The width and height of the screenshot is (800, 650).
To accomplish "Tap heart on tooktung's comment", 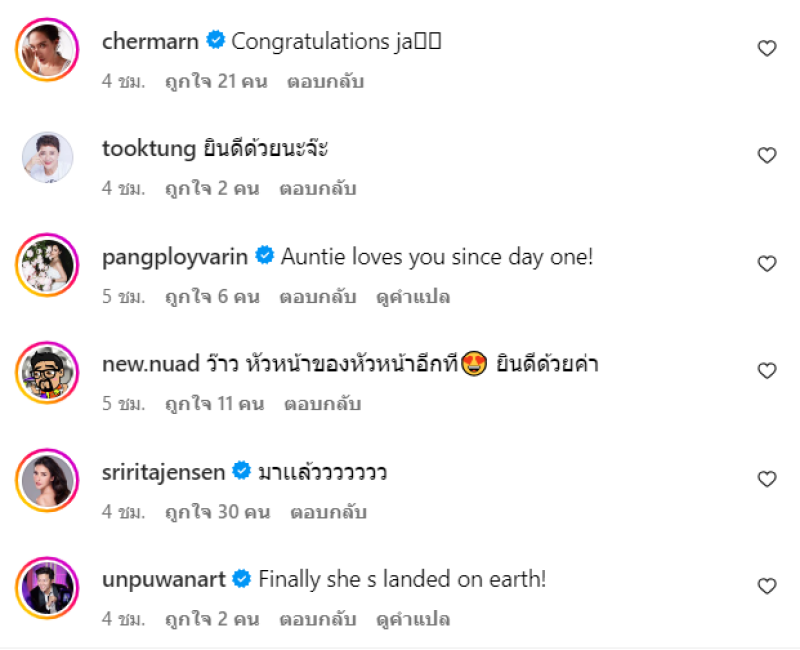I will (767, 155).
